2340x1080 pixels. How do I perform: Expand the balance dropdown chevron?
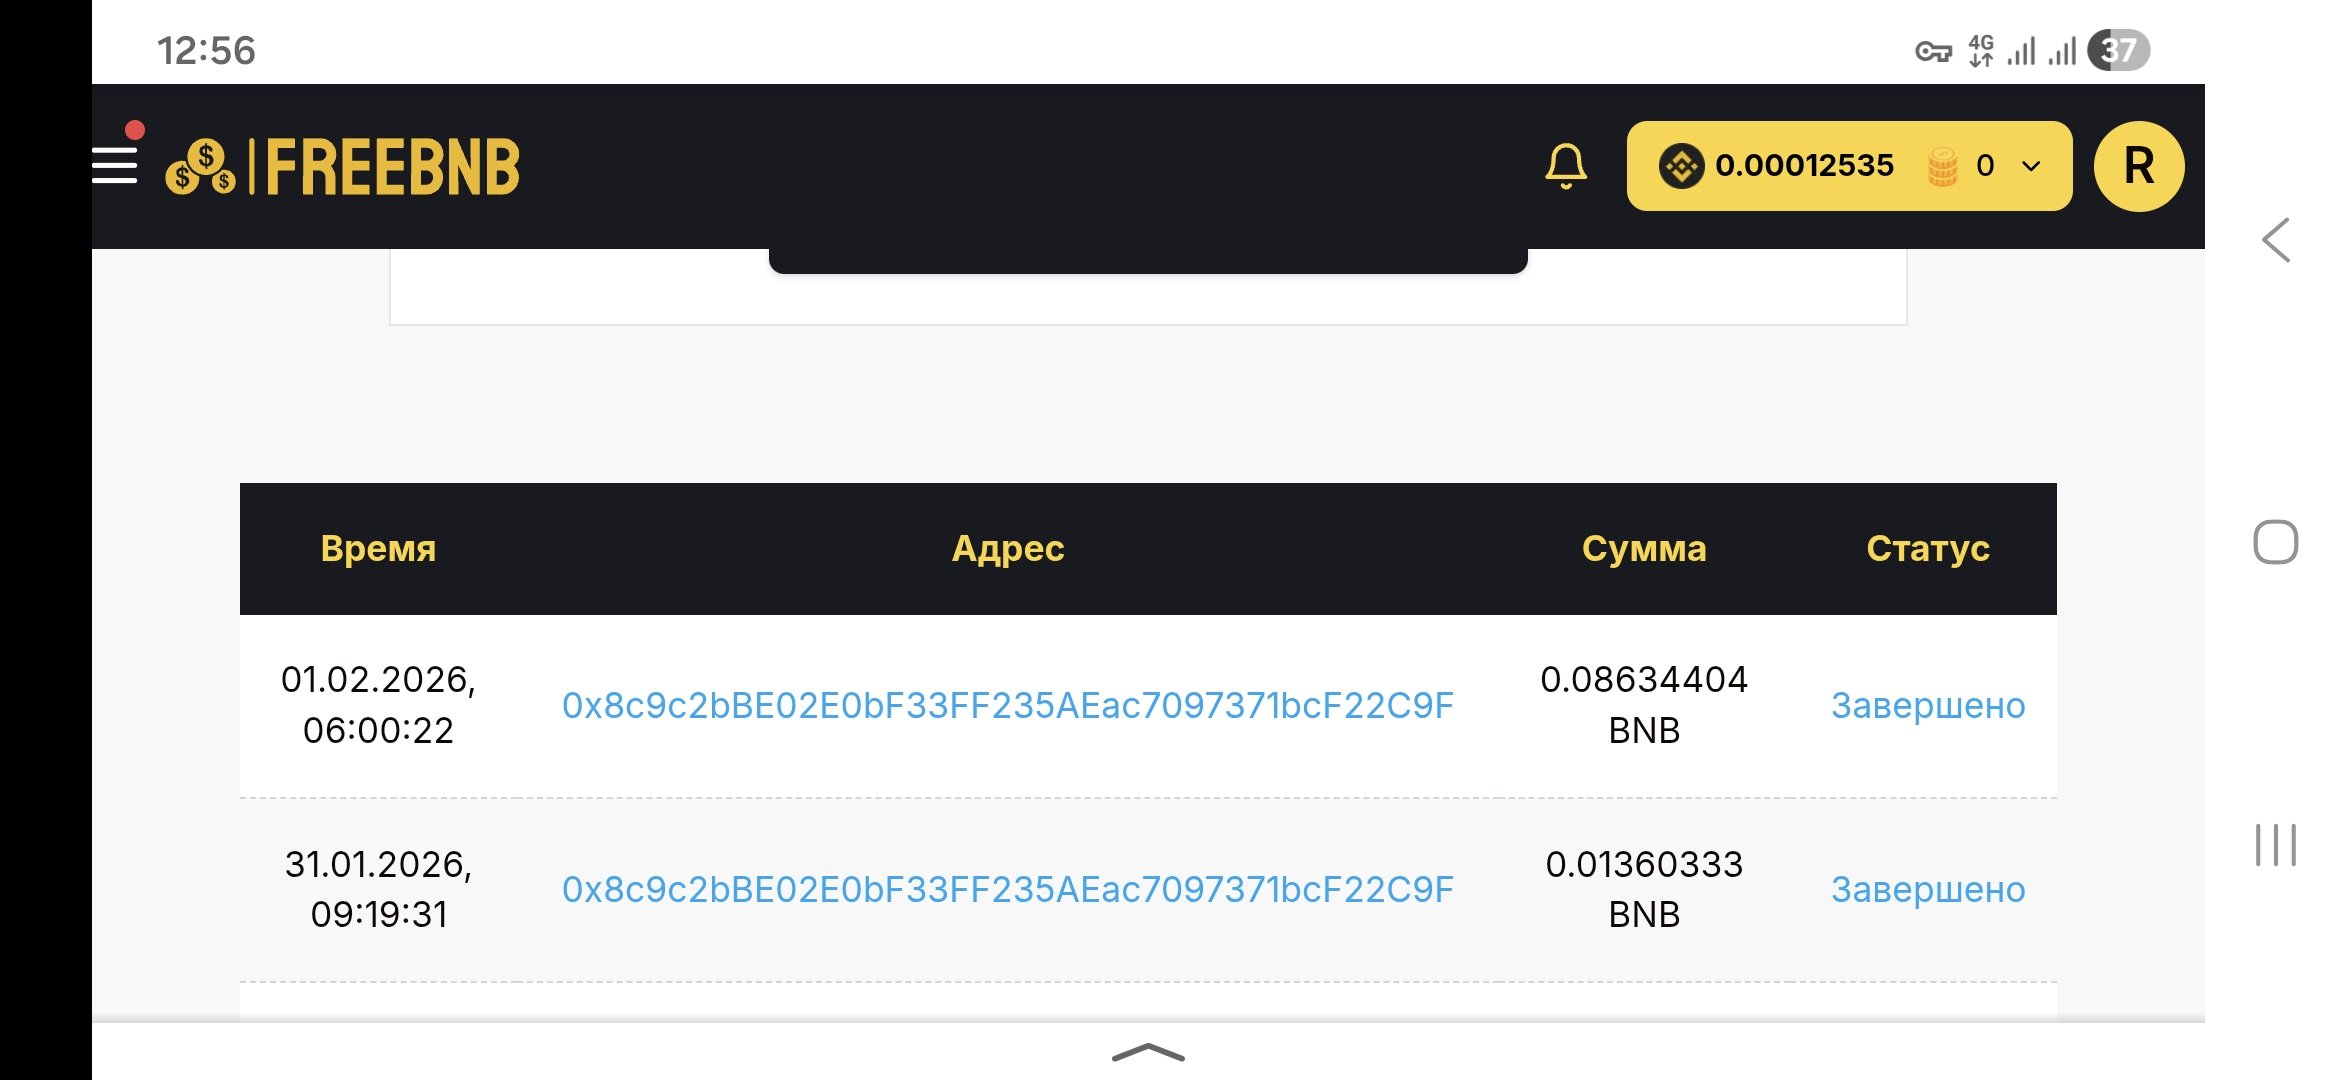pos(2031,166)
